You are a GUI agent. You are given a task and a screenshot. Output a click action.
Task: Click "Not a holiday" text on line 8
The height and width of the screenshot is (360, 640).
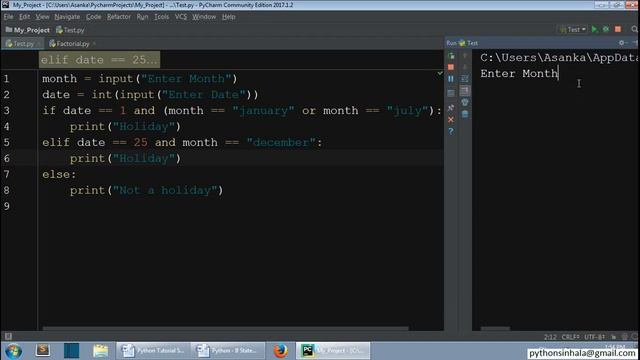coord(164,191)
